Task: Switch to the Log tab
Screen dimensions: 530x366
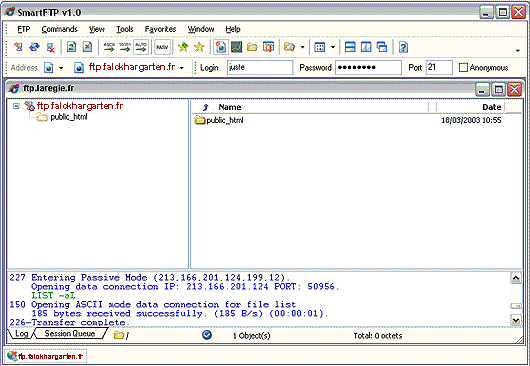Action: click(x=21, y=334)
